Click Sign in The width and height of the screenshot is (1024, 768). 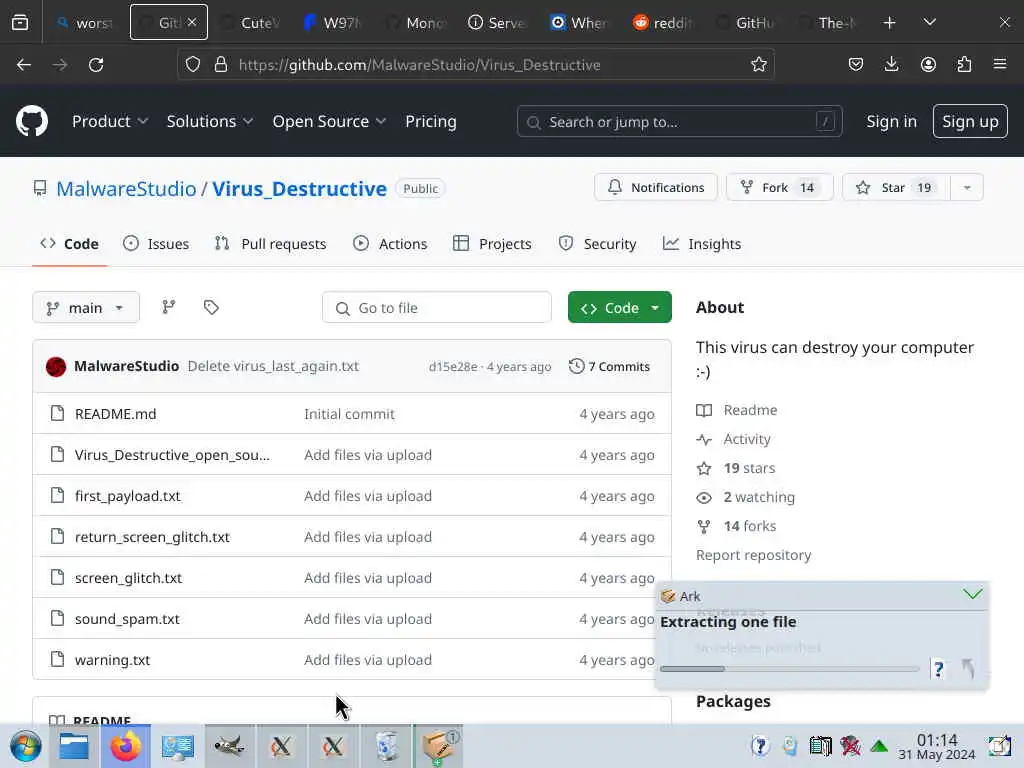coord(891,121)
